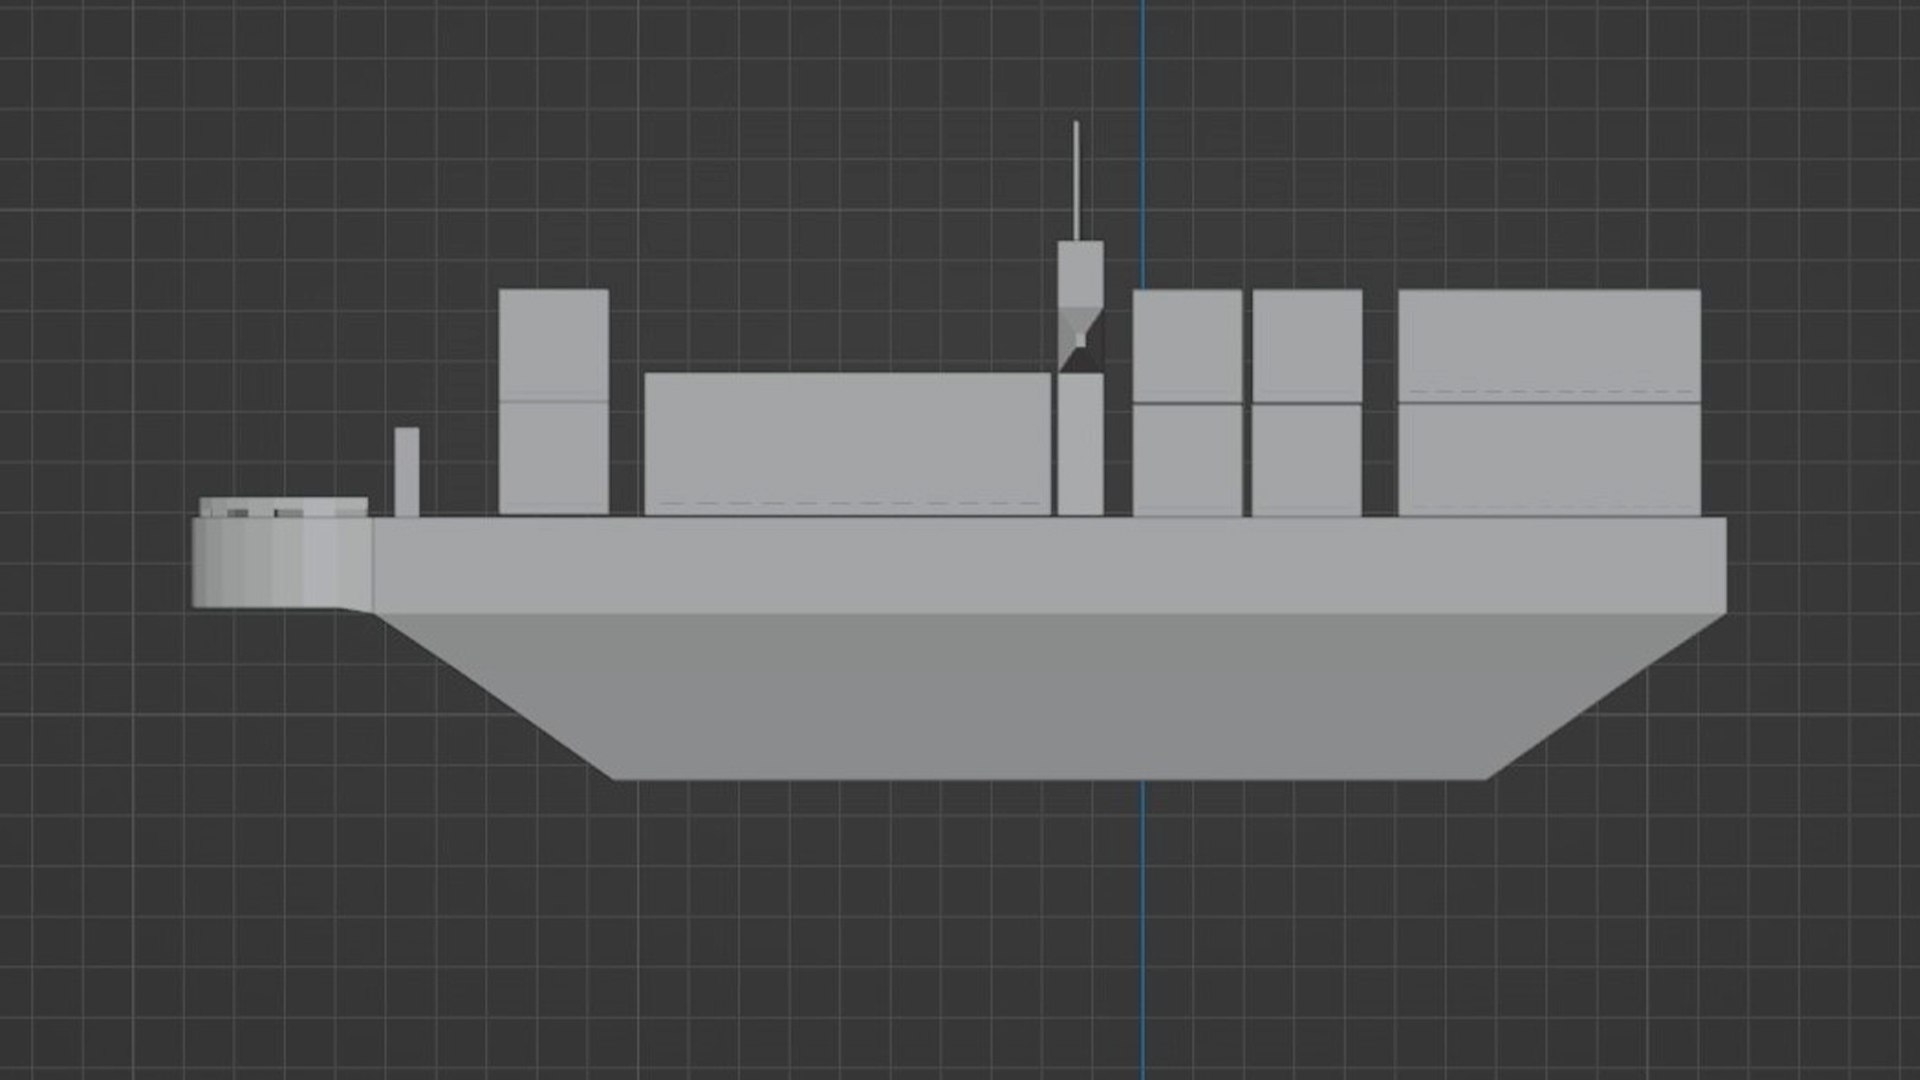Viewport: 1920px width, 1080px height.
Task: Select the ship's large hull body
Action: click(1050, 648)
